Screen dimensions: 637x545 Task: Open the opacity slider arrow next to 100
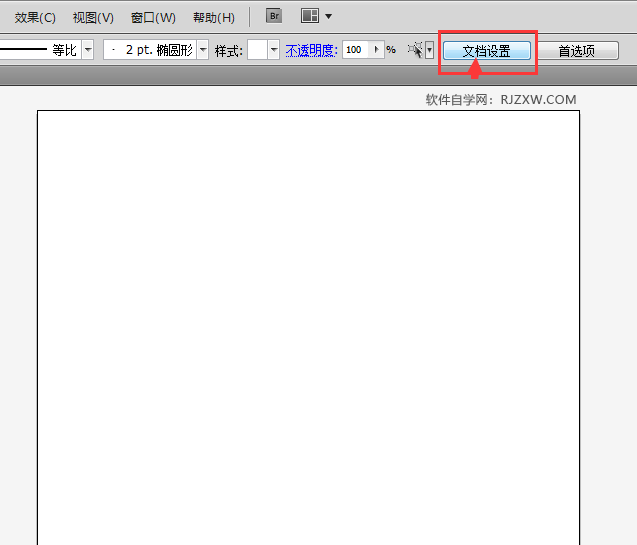tap(377, 50)
